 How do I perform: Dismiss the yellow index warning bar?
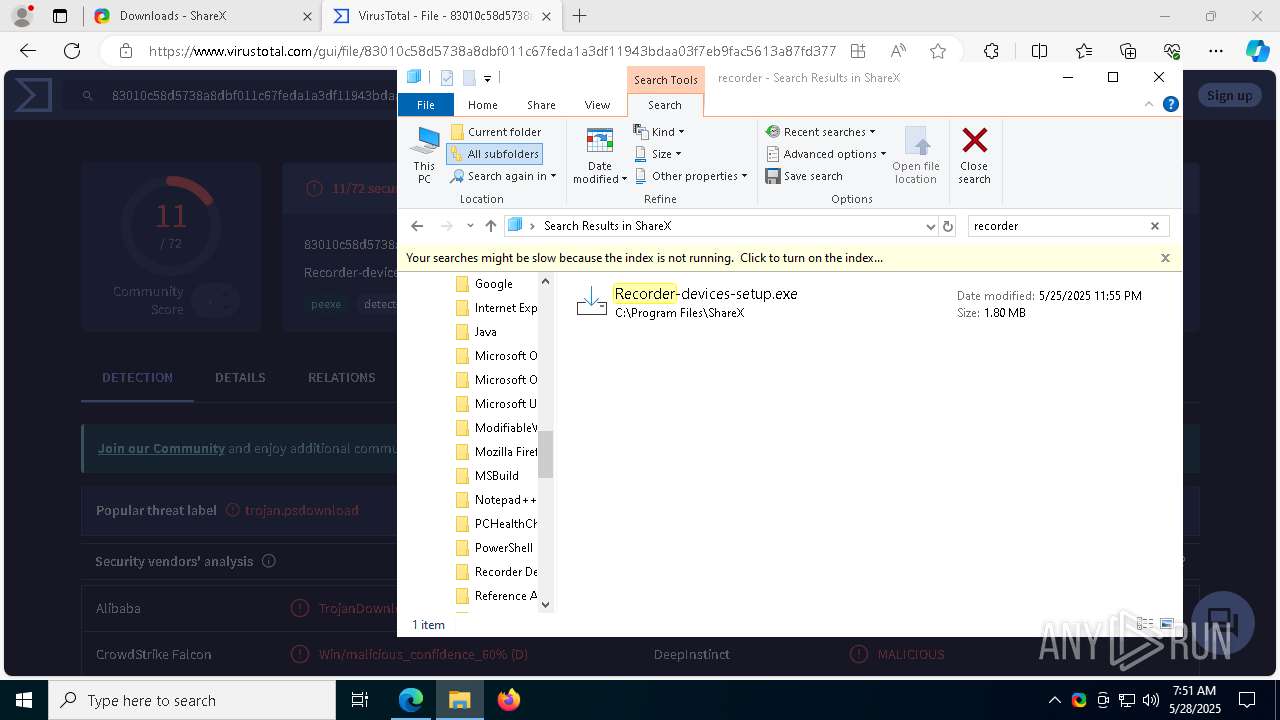coord(1165,258)
